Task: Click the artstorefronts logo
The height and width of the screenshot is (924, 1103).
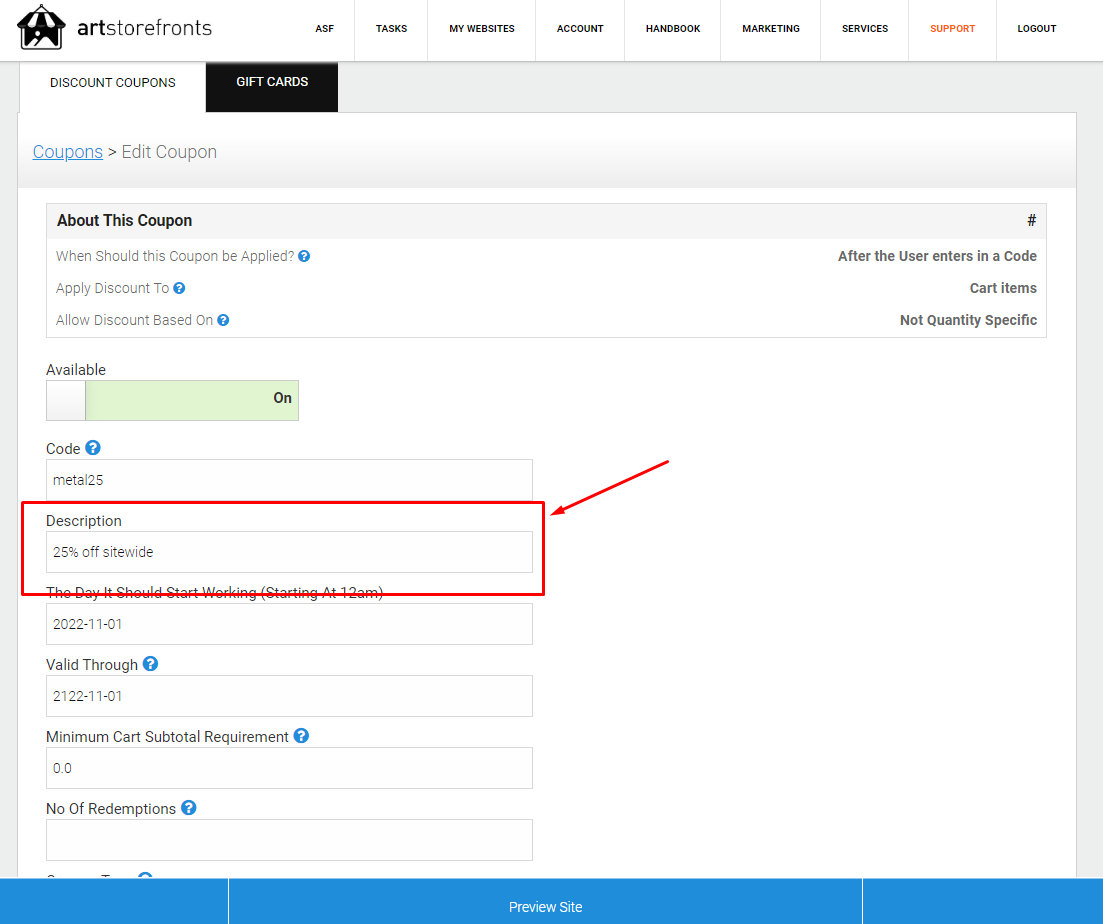Action: tap(113, 28)
